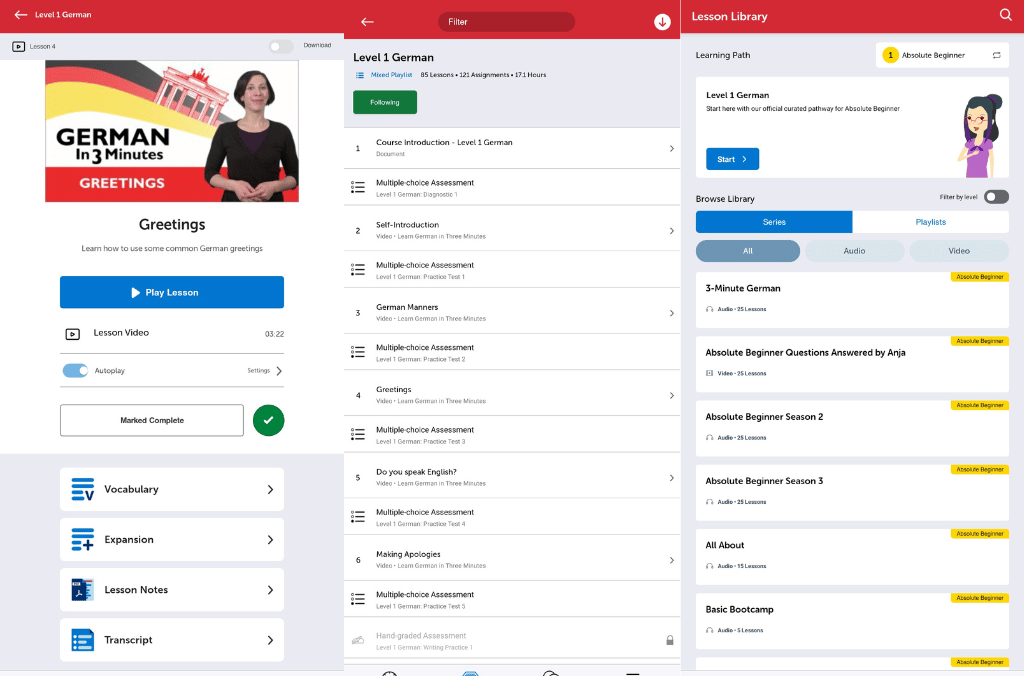Enable the Download toggle switch

click(x=281, y=46)
